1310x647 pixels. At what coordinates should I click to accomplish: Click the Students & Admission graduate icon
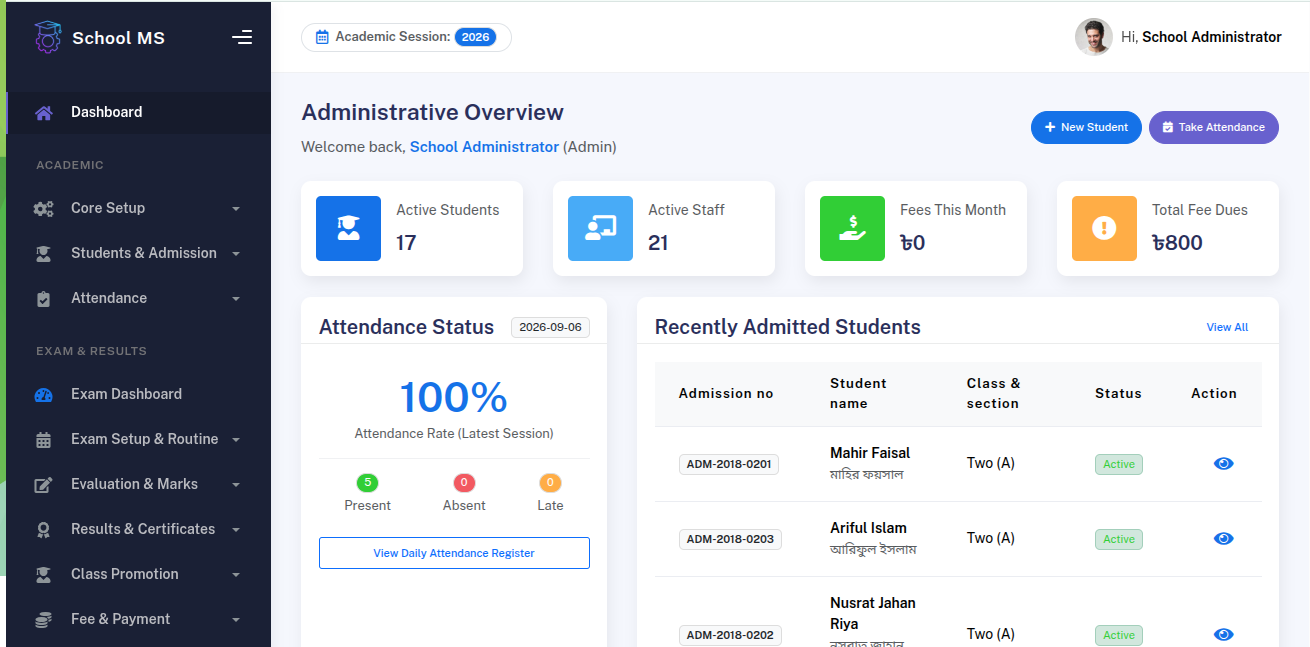(43, 254)
